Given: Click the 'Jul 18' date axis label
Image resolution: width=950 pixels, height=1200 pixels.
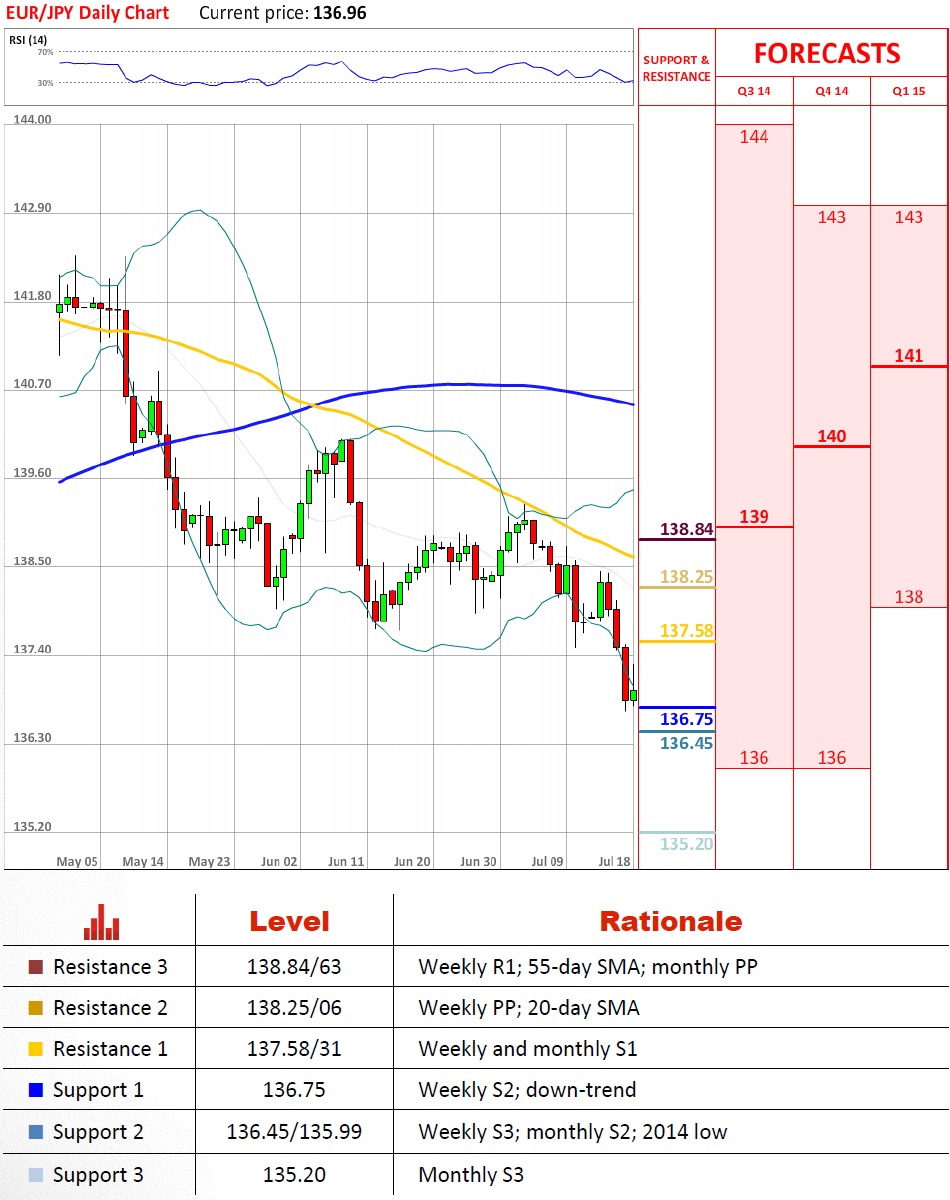Looking at the screenshot, I should [x=614, y=861].
